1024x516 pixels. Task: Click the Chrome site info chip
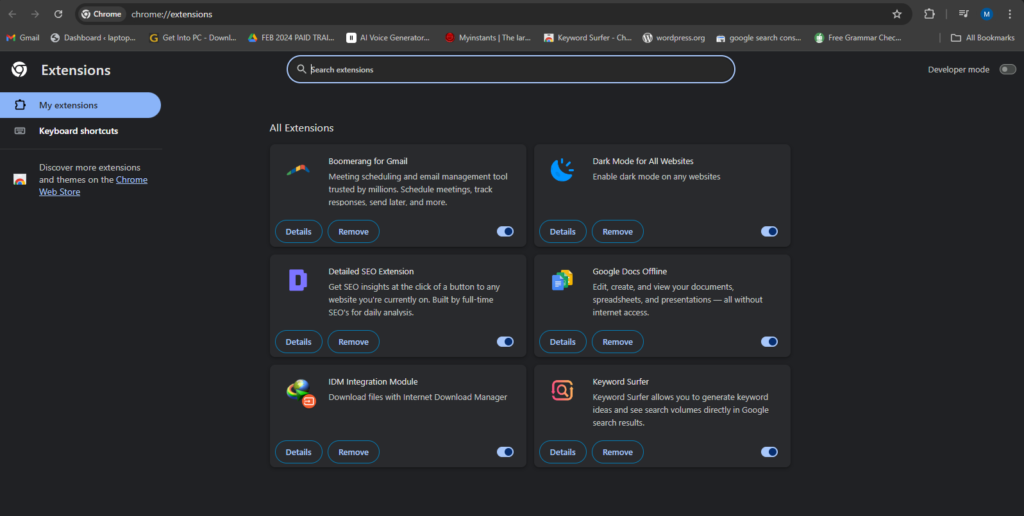coord(102,14)
